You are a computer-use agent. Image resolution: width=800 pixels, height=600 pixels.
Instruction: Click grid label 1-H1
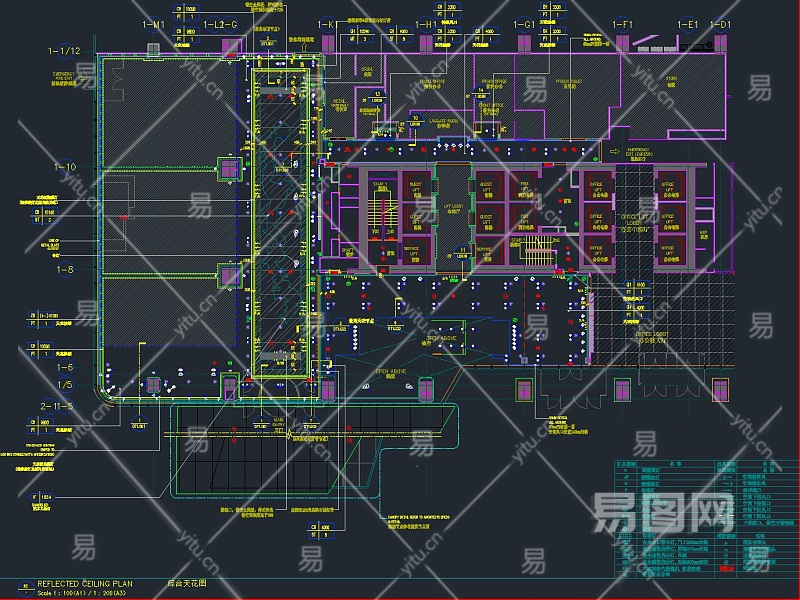pyautogui.click(x=426, y=24)
